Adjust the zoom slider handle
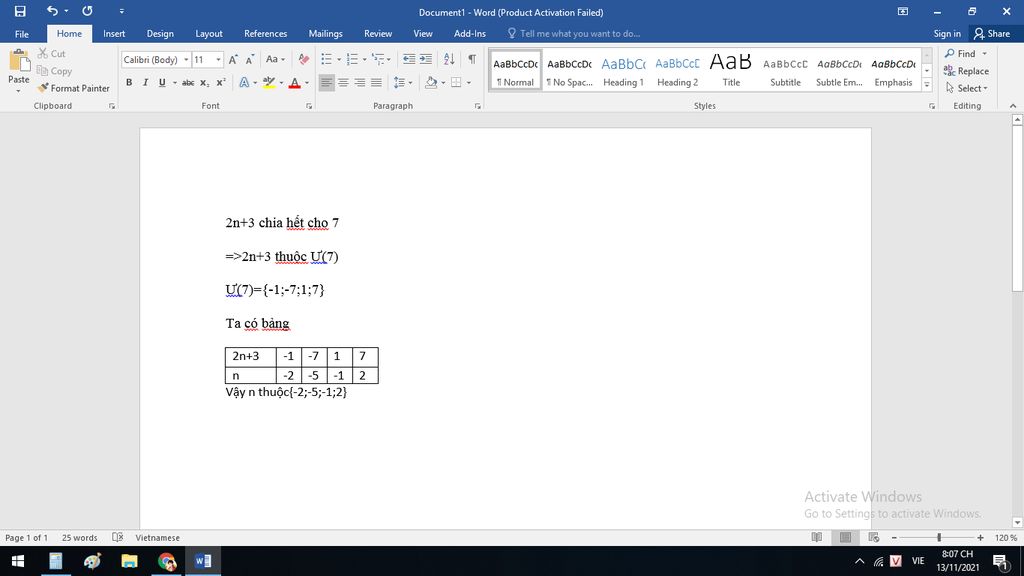Screen dimensions: 1024x576 (939, 537)
